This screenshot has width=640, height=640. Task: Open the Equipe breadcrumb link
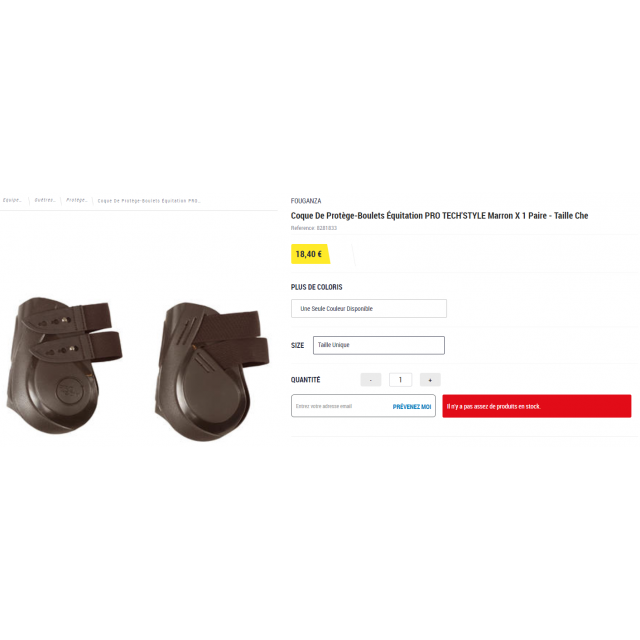pyautogui.click(x=12, y=200)
